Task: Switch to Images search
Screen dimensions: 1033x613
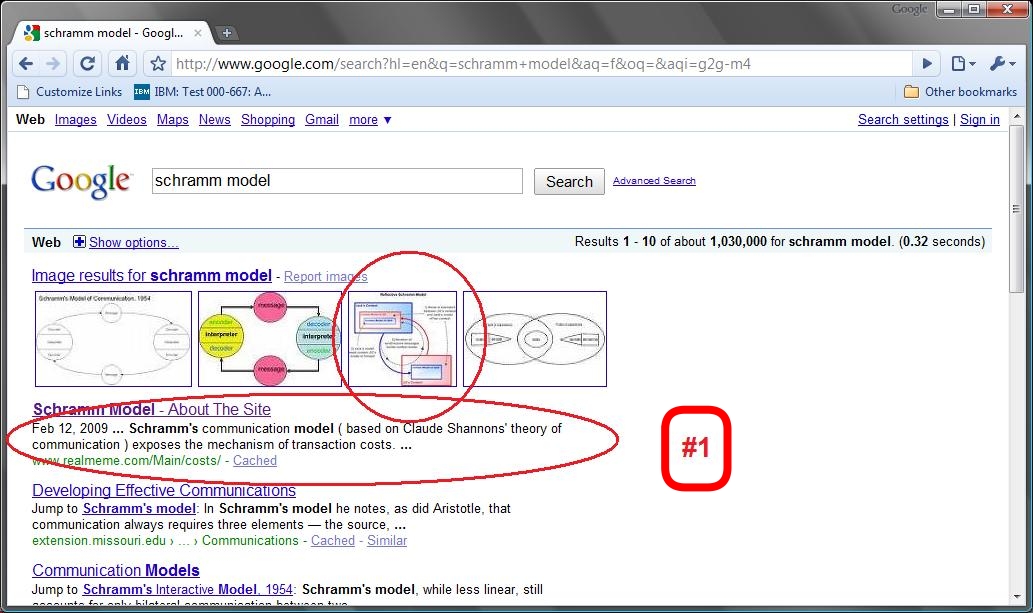Action: click(x=76, y=119)
